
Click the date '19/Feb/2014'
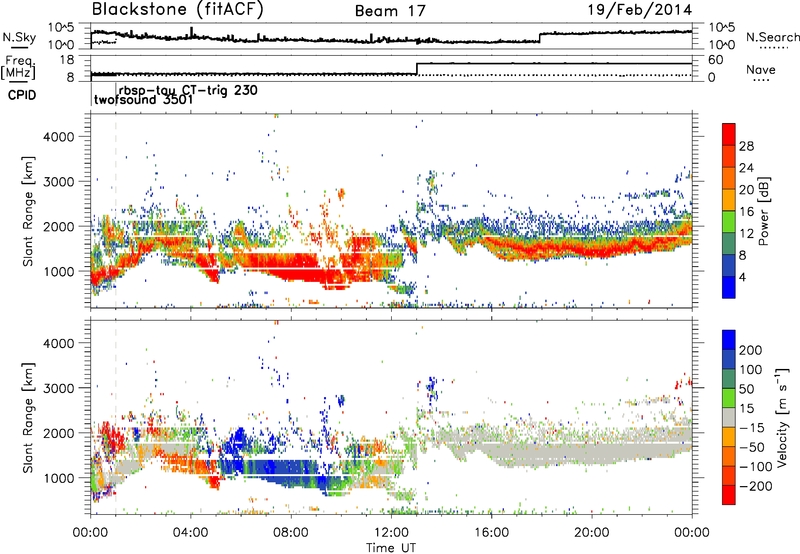pyautogui.click(x=640, y=10)
